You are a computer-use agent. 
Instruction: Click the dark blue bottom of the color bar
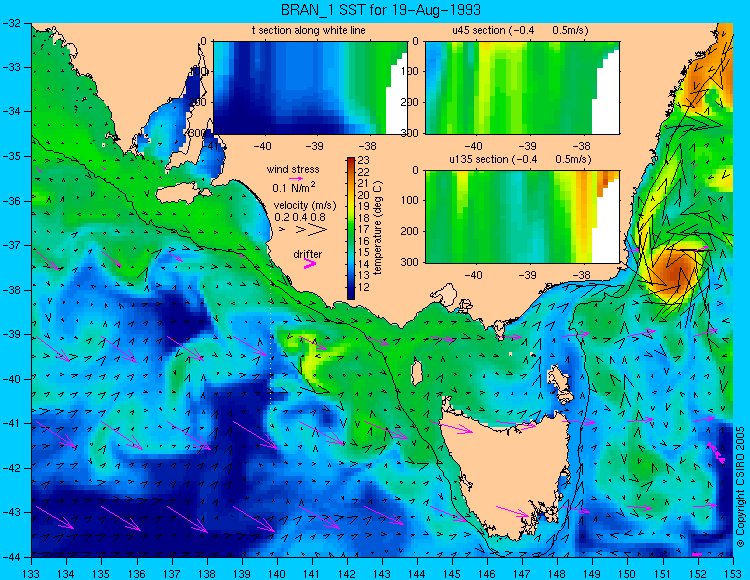(351, 294)
